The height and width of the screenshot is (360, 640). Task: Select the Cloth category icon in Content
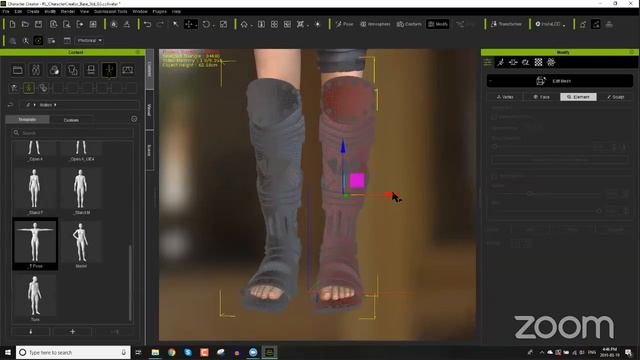tap(73, 70)
